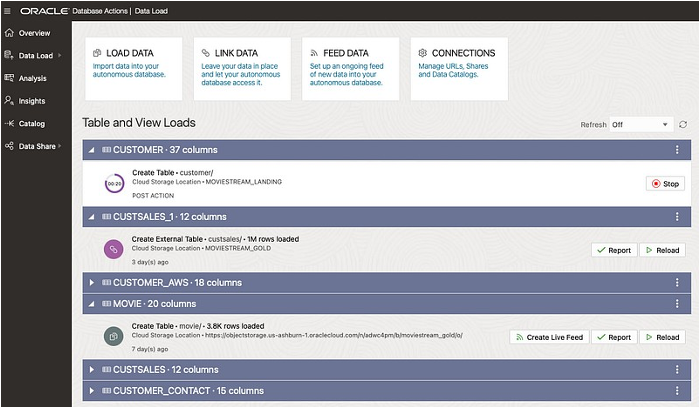
Task: Open the LINK DATA card
Action: 242,69
